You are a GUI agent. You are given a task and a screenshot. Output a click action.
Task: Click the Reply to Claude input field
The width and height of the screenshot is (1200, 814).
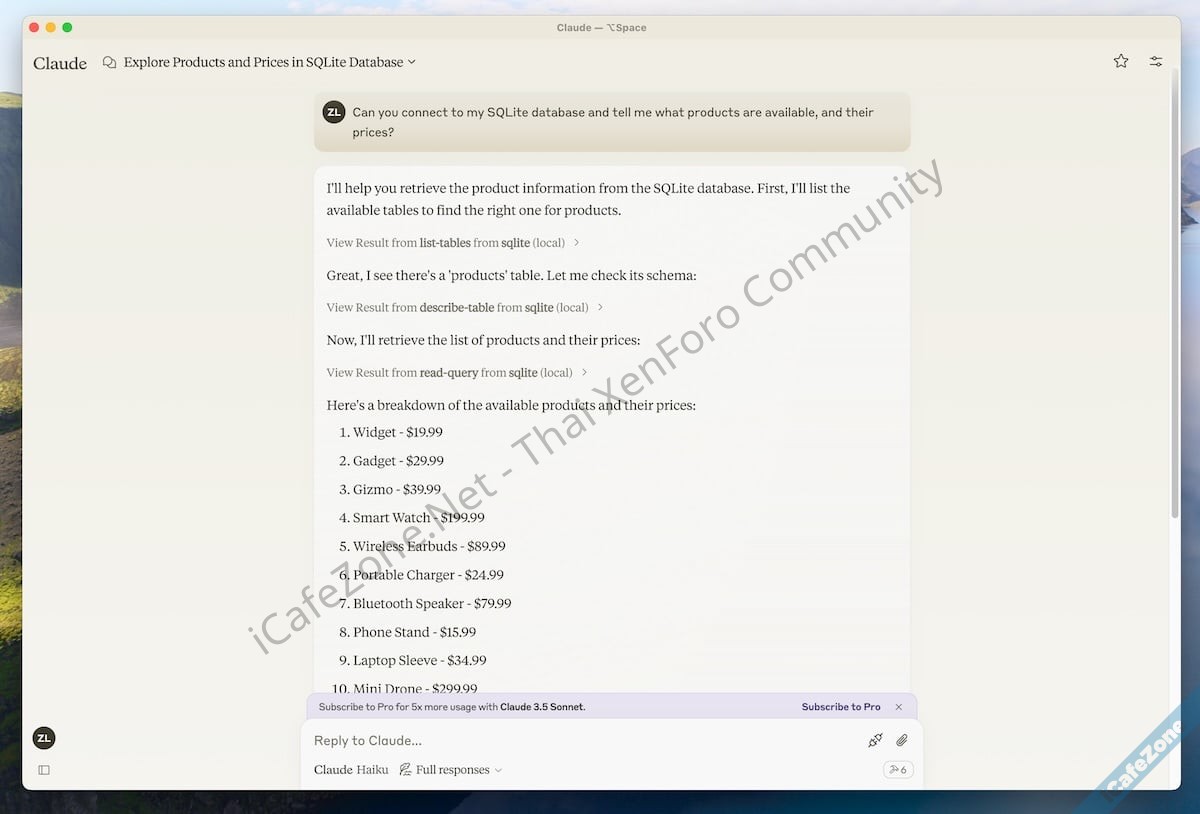580,740
